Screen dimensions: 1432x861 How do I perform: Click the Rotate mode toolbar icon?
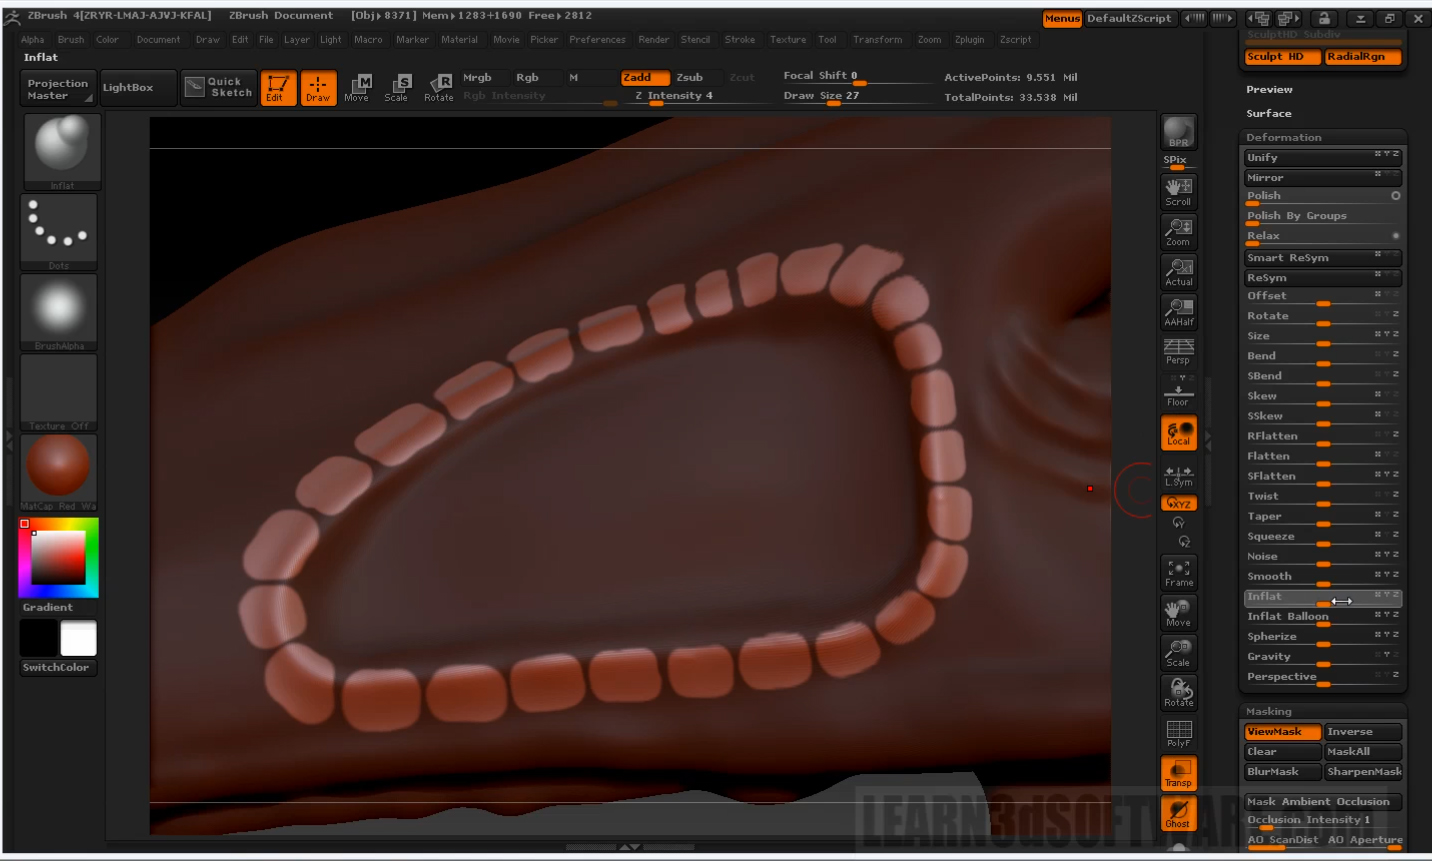[439, 88]
